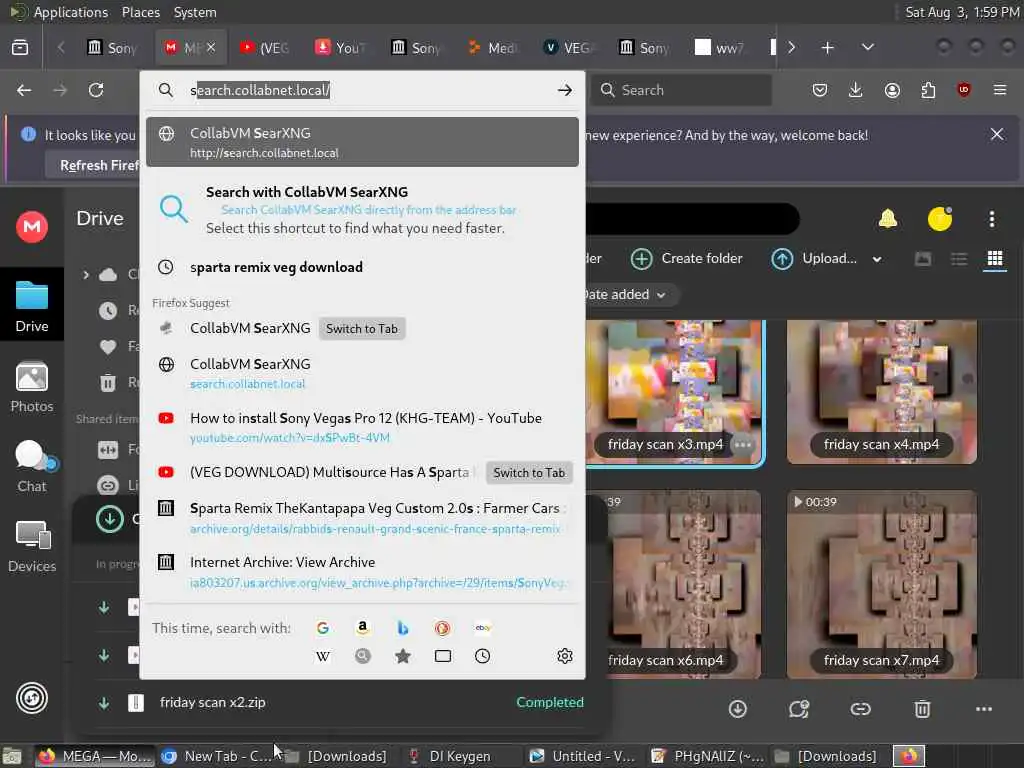Image resolution: width=1024 pixels, height=768 pixels.
Task: Open Photos in MEGA sidebar
Action: pos(32,387)
